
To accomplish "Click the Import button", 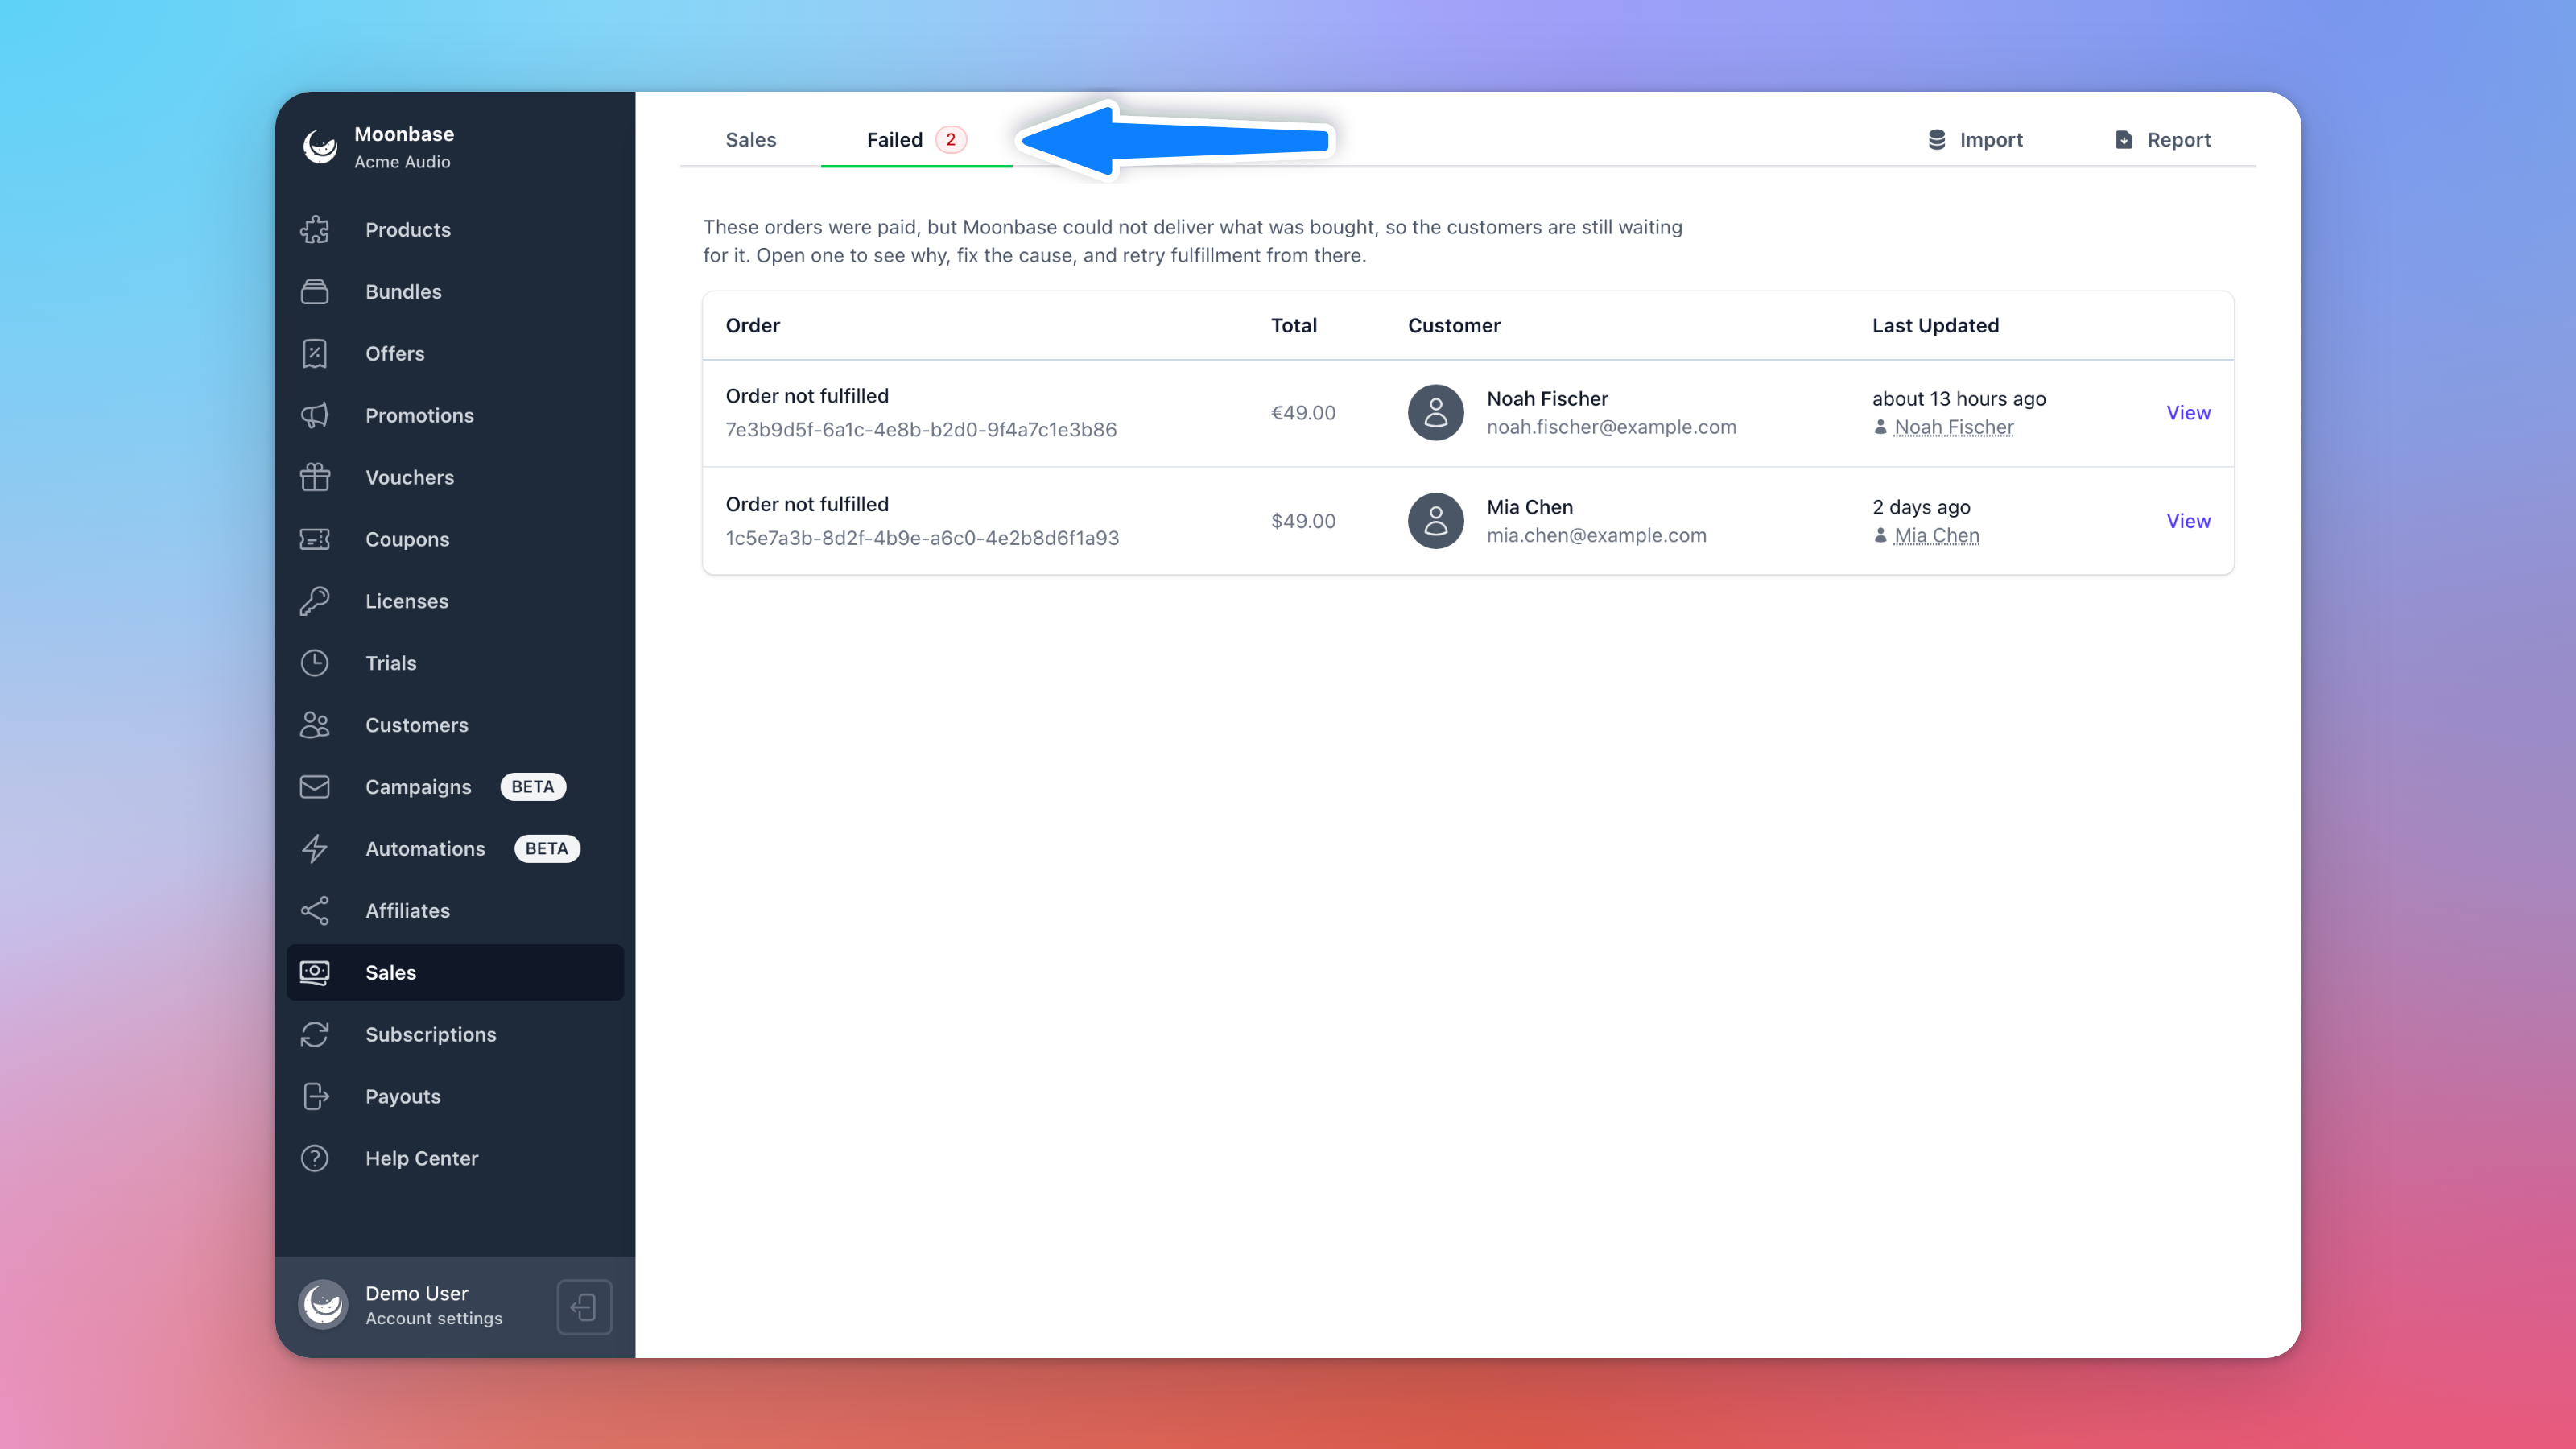I will 1975,140.
